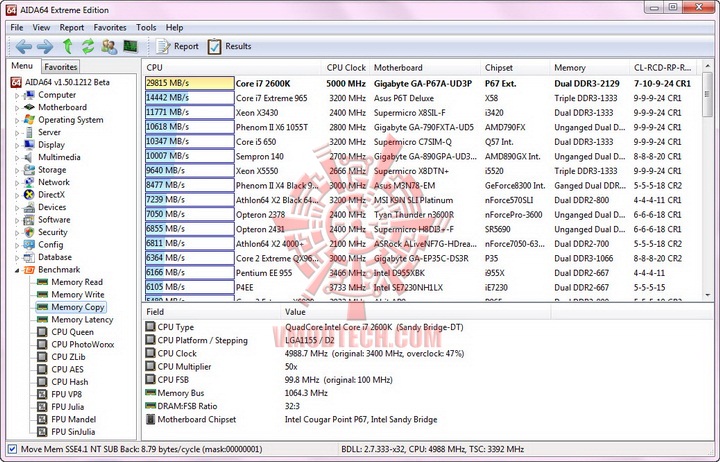Open the View menu
The width and height of the screenshot is (720, 462).
pos(41,28)
